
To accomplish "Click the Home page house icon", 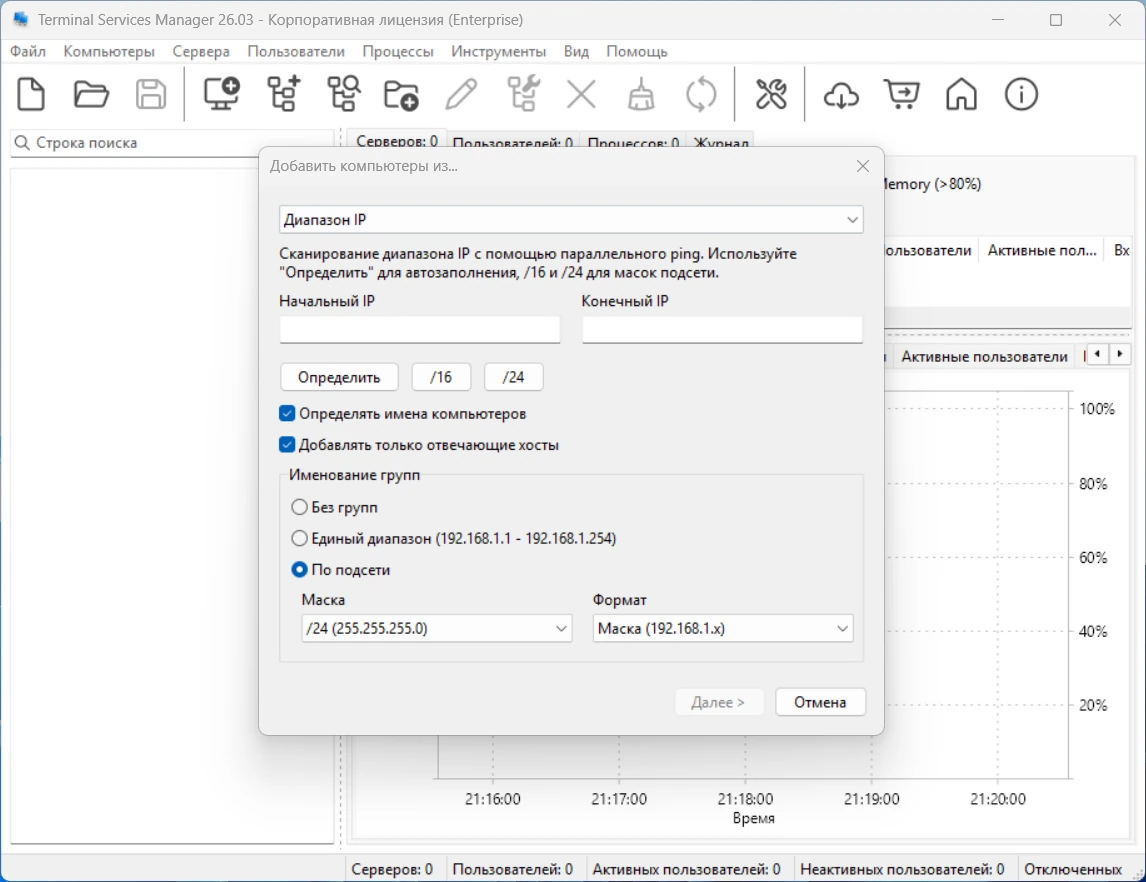I will tap(961, 94).
